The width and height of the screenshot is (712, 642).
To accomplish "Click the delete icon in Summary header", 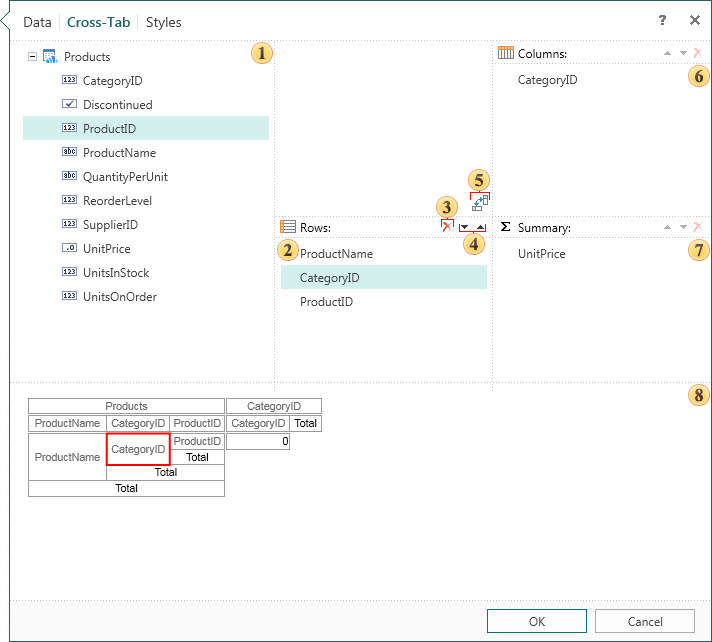I will coord(697,228).
